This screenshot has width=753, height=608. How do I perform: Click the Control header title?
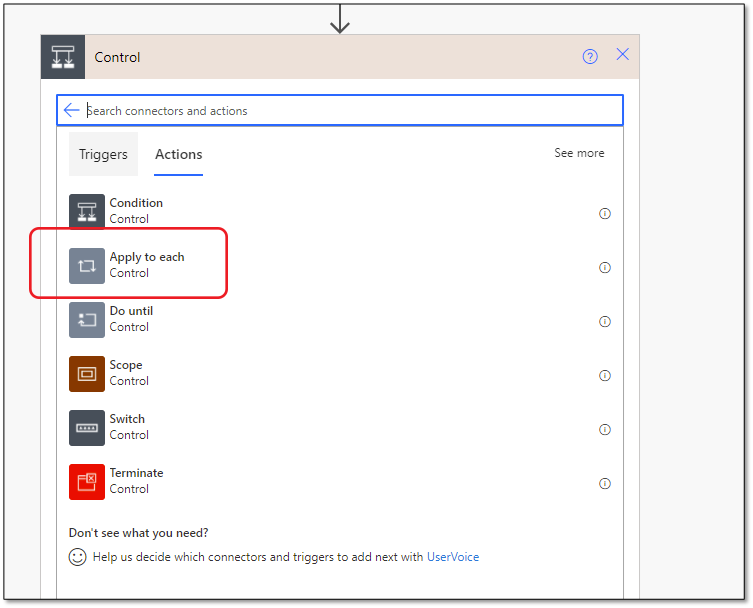pos(117,57)
